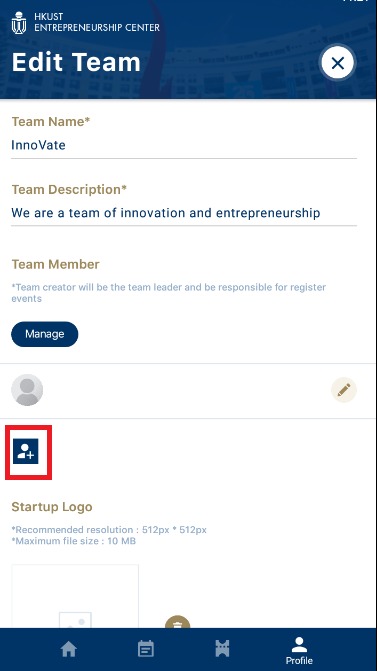Open the startup logo upload box
The height and width of the screenshot is (671, 377).
(x=75, y=597)
